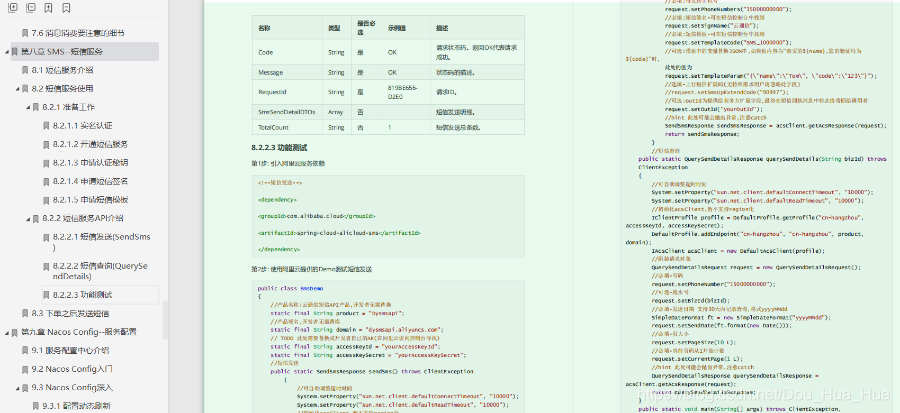Click the plain bookmark icon in the bookmark toolbar
900x413 pixels.
pyautogui.click(x=67, y=8)
